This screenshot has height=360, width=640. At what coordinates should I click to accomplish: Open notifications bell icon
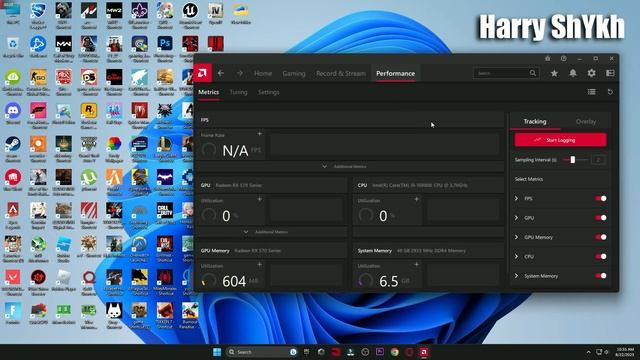573,73
